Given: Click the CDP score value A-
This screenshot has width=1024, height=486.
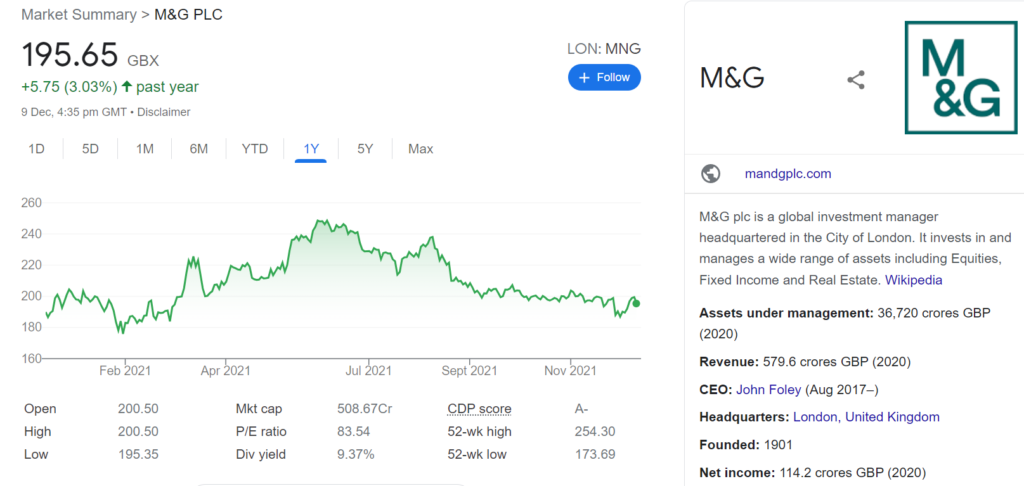Looking at the screenshot, I should point(581,409).
